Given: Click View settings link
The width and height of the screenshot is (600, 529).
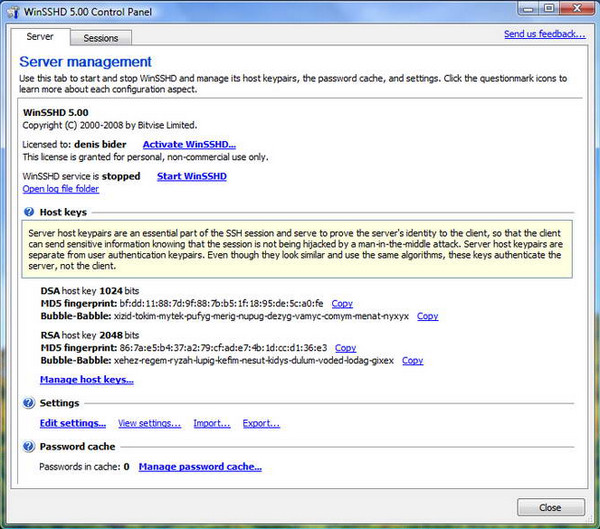Looking at the screenshot, I should pyautogui.click(x=150, y=423).
